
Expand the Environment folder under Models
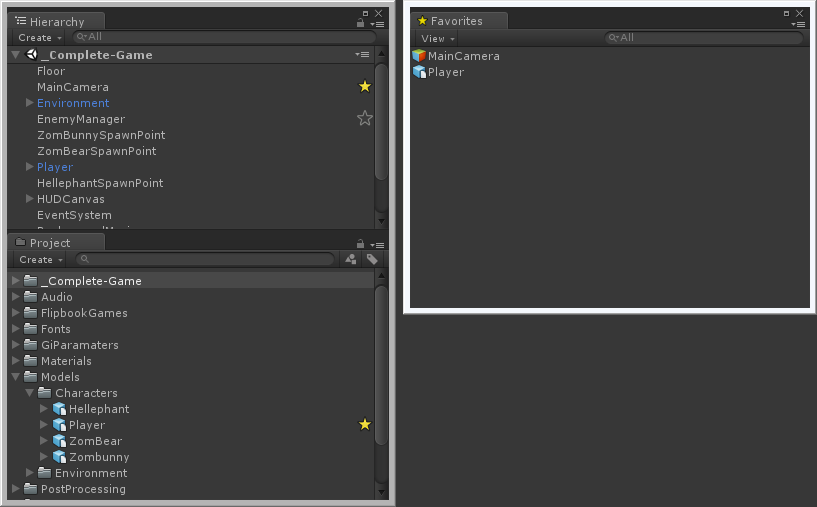pos(30,473)
